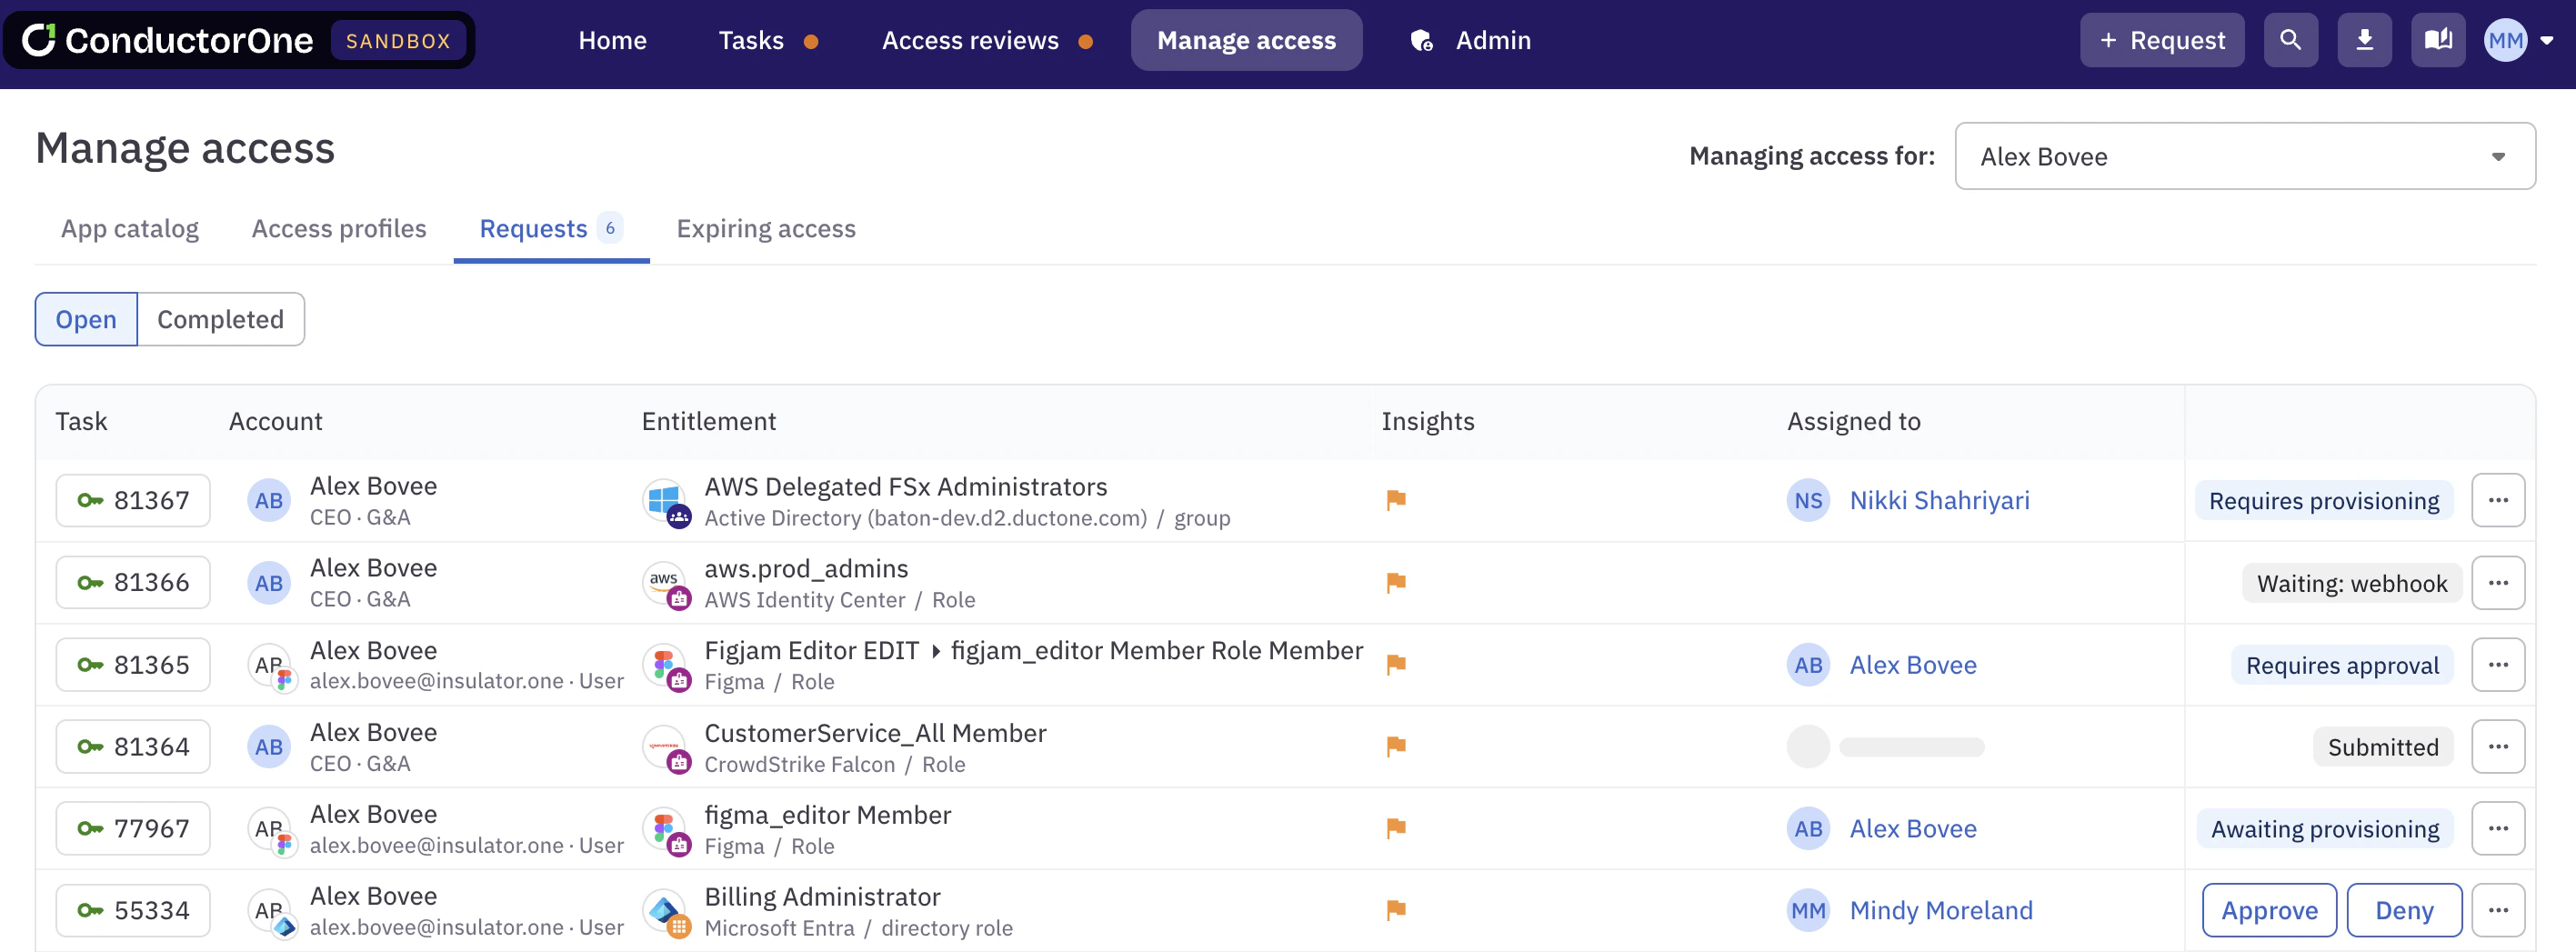Image resolution: width=2576 pixels, height=952 pixels.
Task: Select the Open requests filter
Action: pyautogui.click(x=86, y=319)
